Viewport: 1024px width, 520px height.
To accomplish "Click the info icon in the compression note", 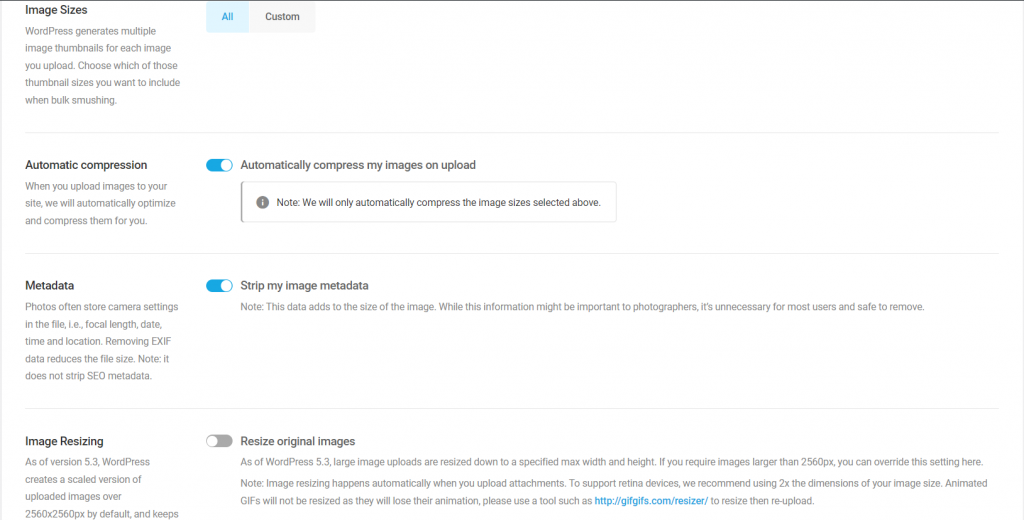I will coord(263,202).
